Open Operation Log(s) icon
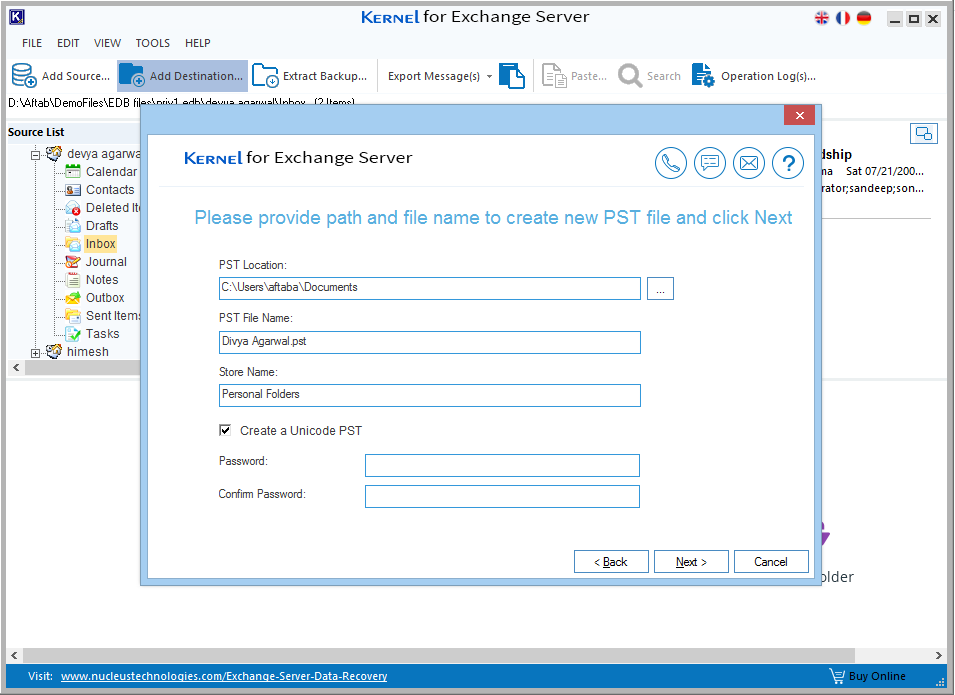 703,76
